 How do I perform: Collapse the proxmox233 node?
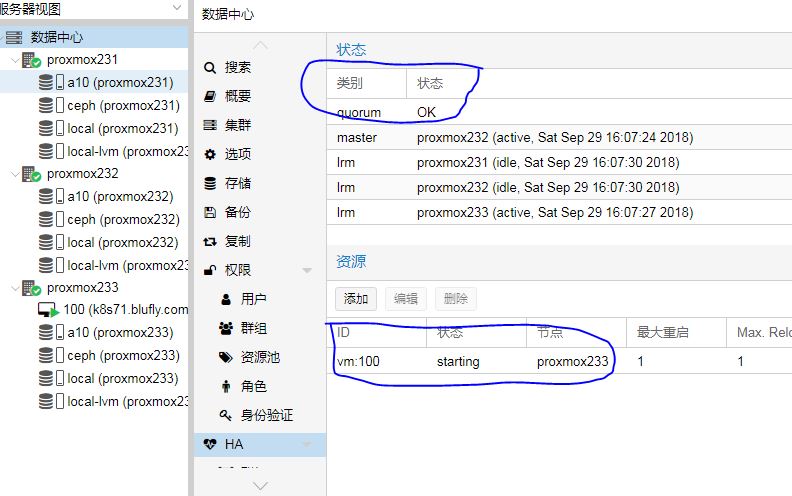(14, 288)
